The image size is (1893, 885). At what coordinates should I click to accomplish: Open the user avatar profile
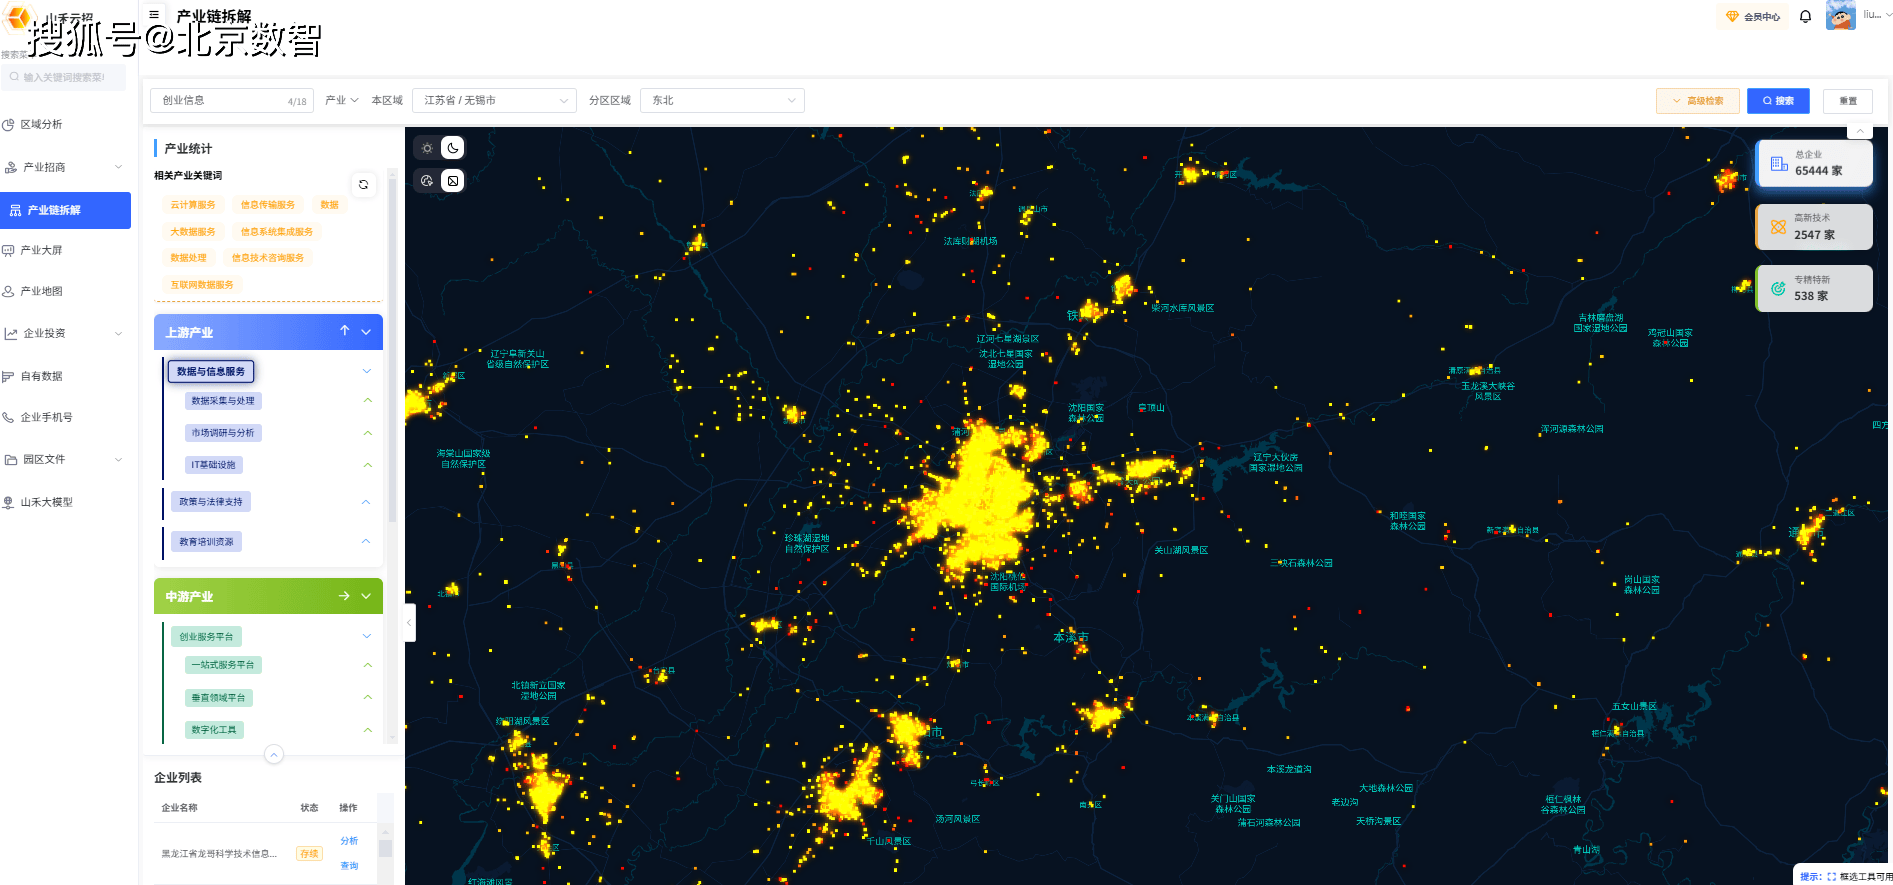(x=1840, y=16)
